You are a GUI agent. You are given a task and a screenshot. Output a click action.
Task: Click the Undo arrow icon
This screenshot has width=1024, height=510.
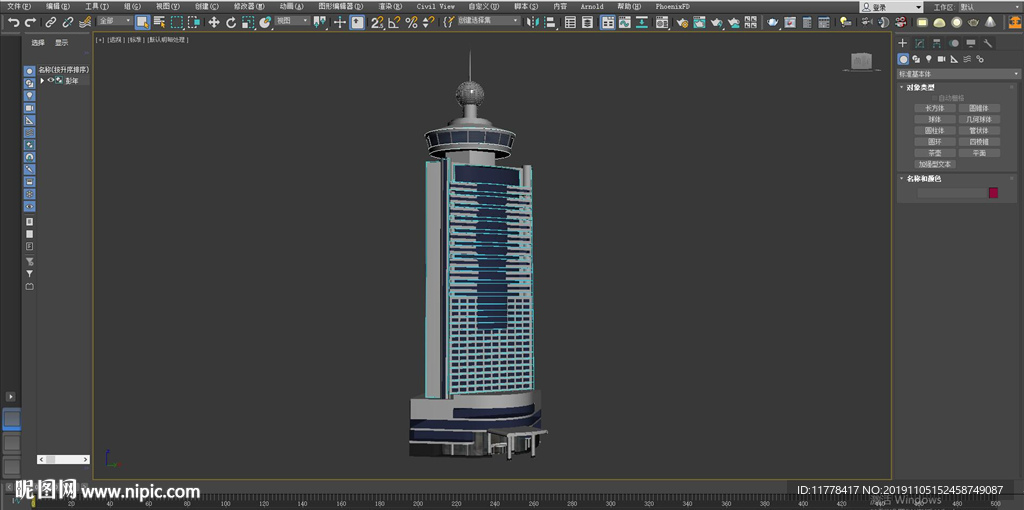[14, 22]
